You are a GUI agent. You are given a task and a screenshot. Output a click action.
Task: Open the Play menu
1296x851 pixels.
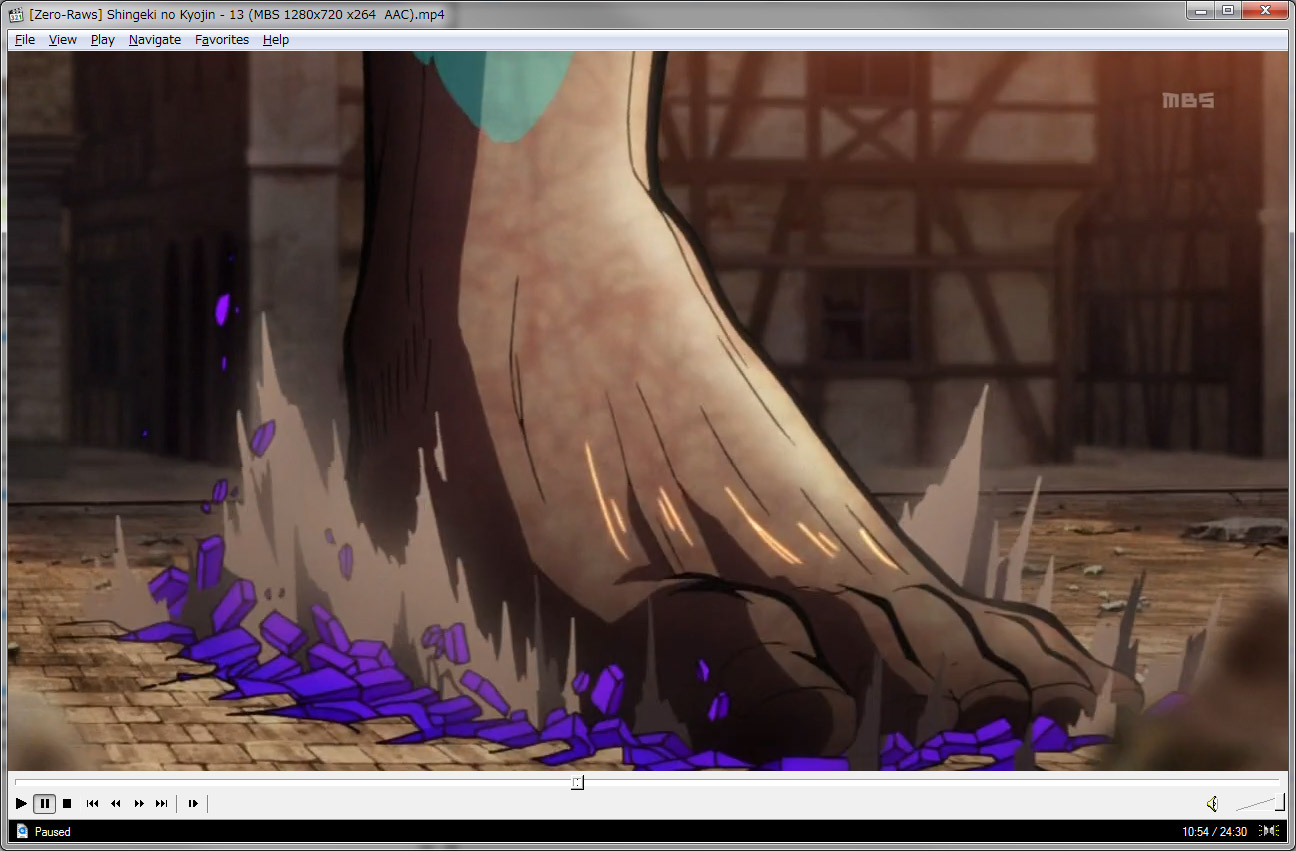(x=103, y=40)
